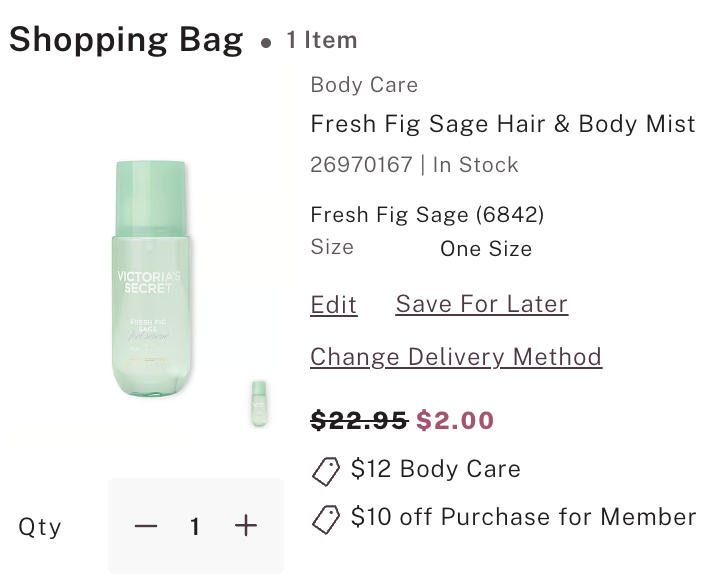Click the tag icon beside $10 off Purchase

[326, 518]
